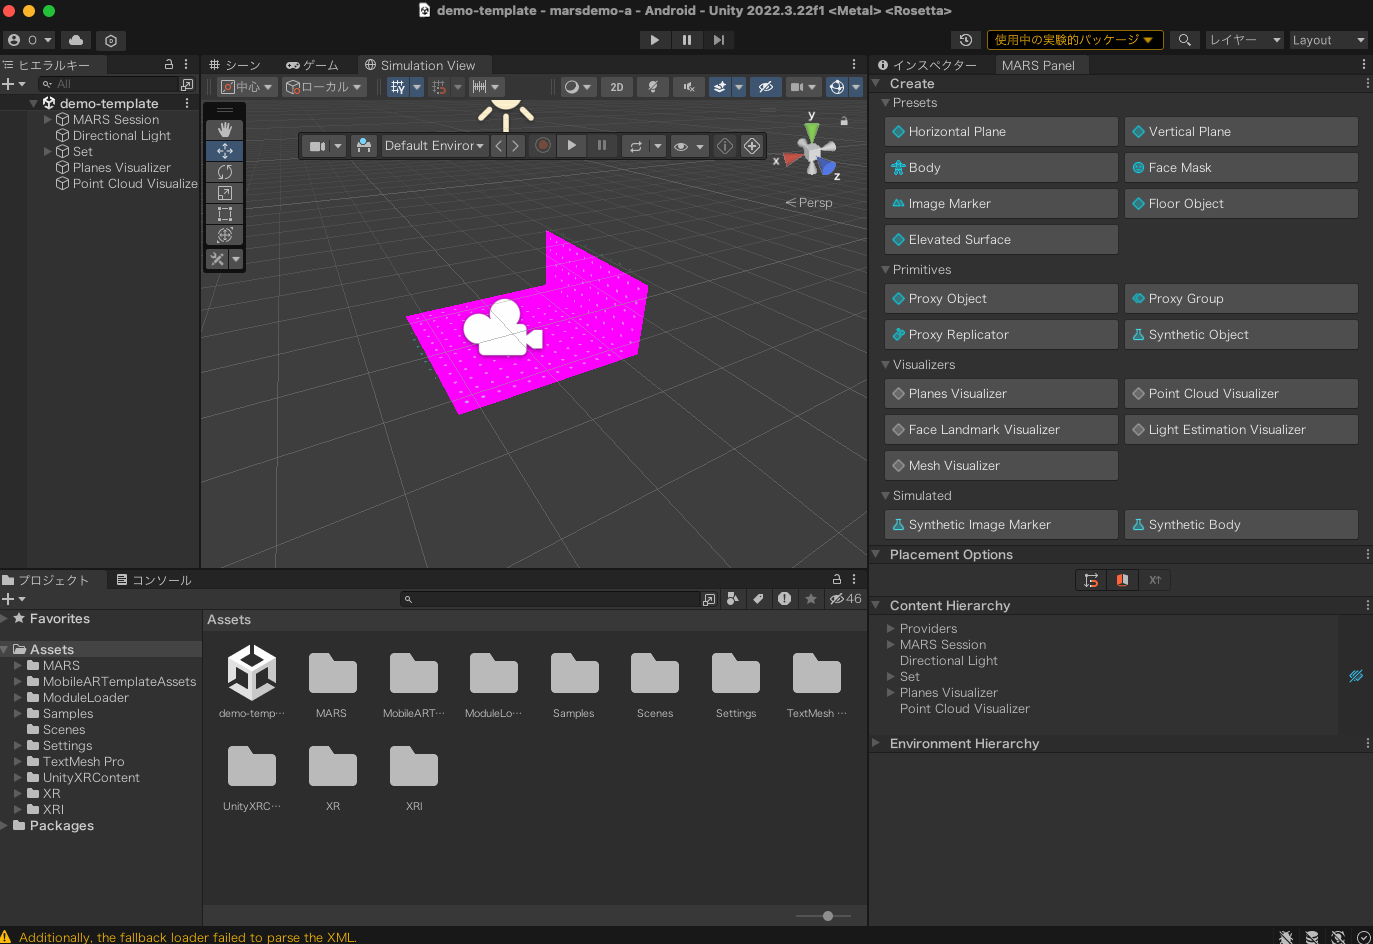Create a Face Mask preset

pyautogui.click(x=1241, y=168)
